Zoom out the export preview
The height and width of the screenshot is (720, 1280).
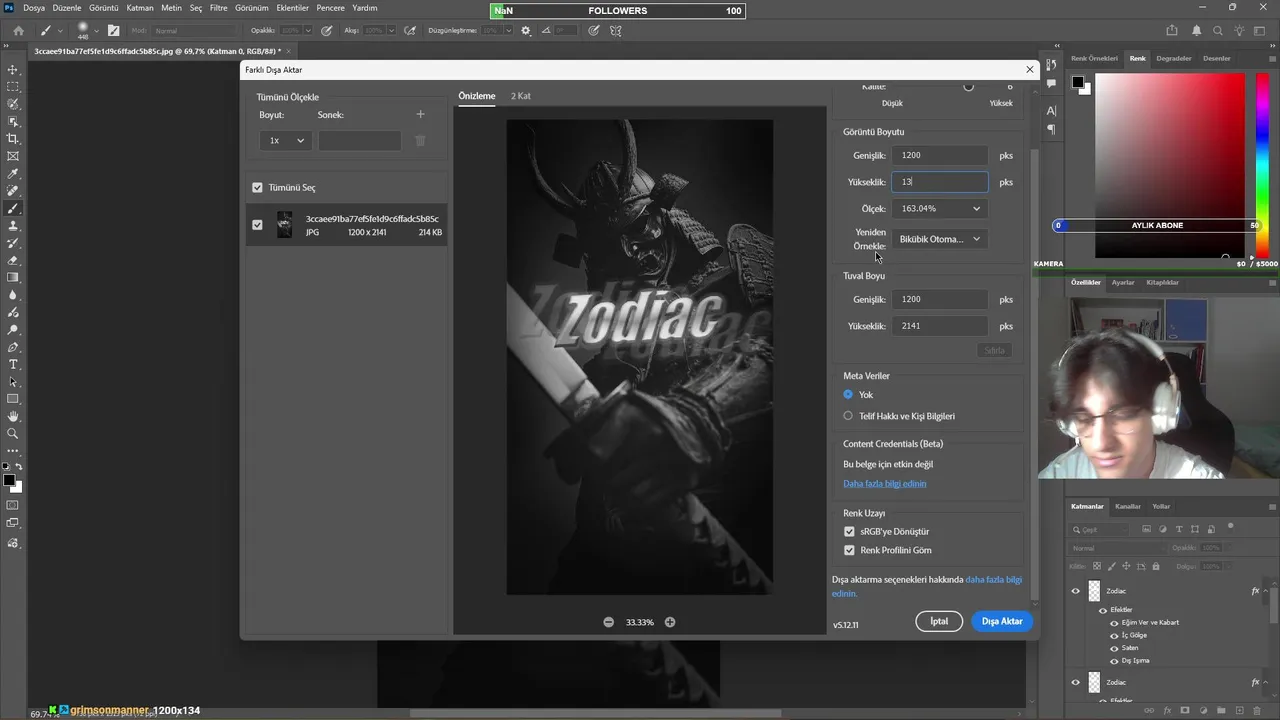[608, 622]
